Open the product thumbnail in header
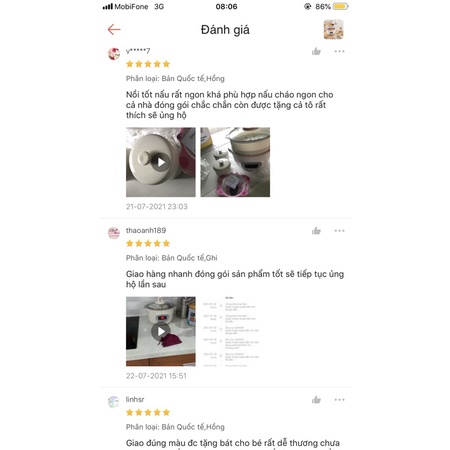450x450 pixels. (x=333, y=29)
